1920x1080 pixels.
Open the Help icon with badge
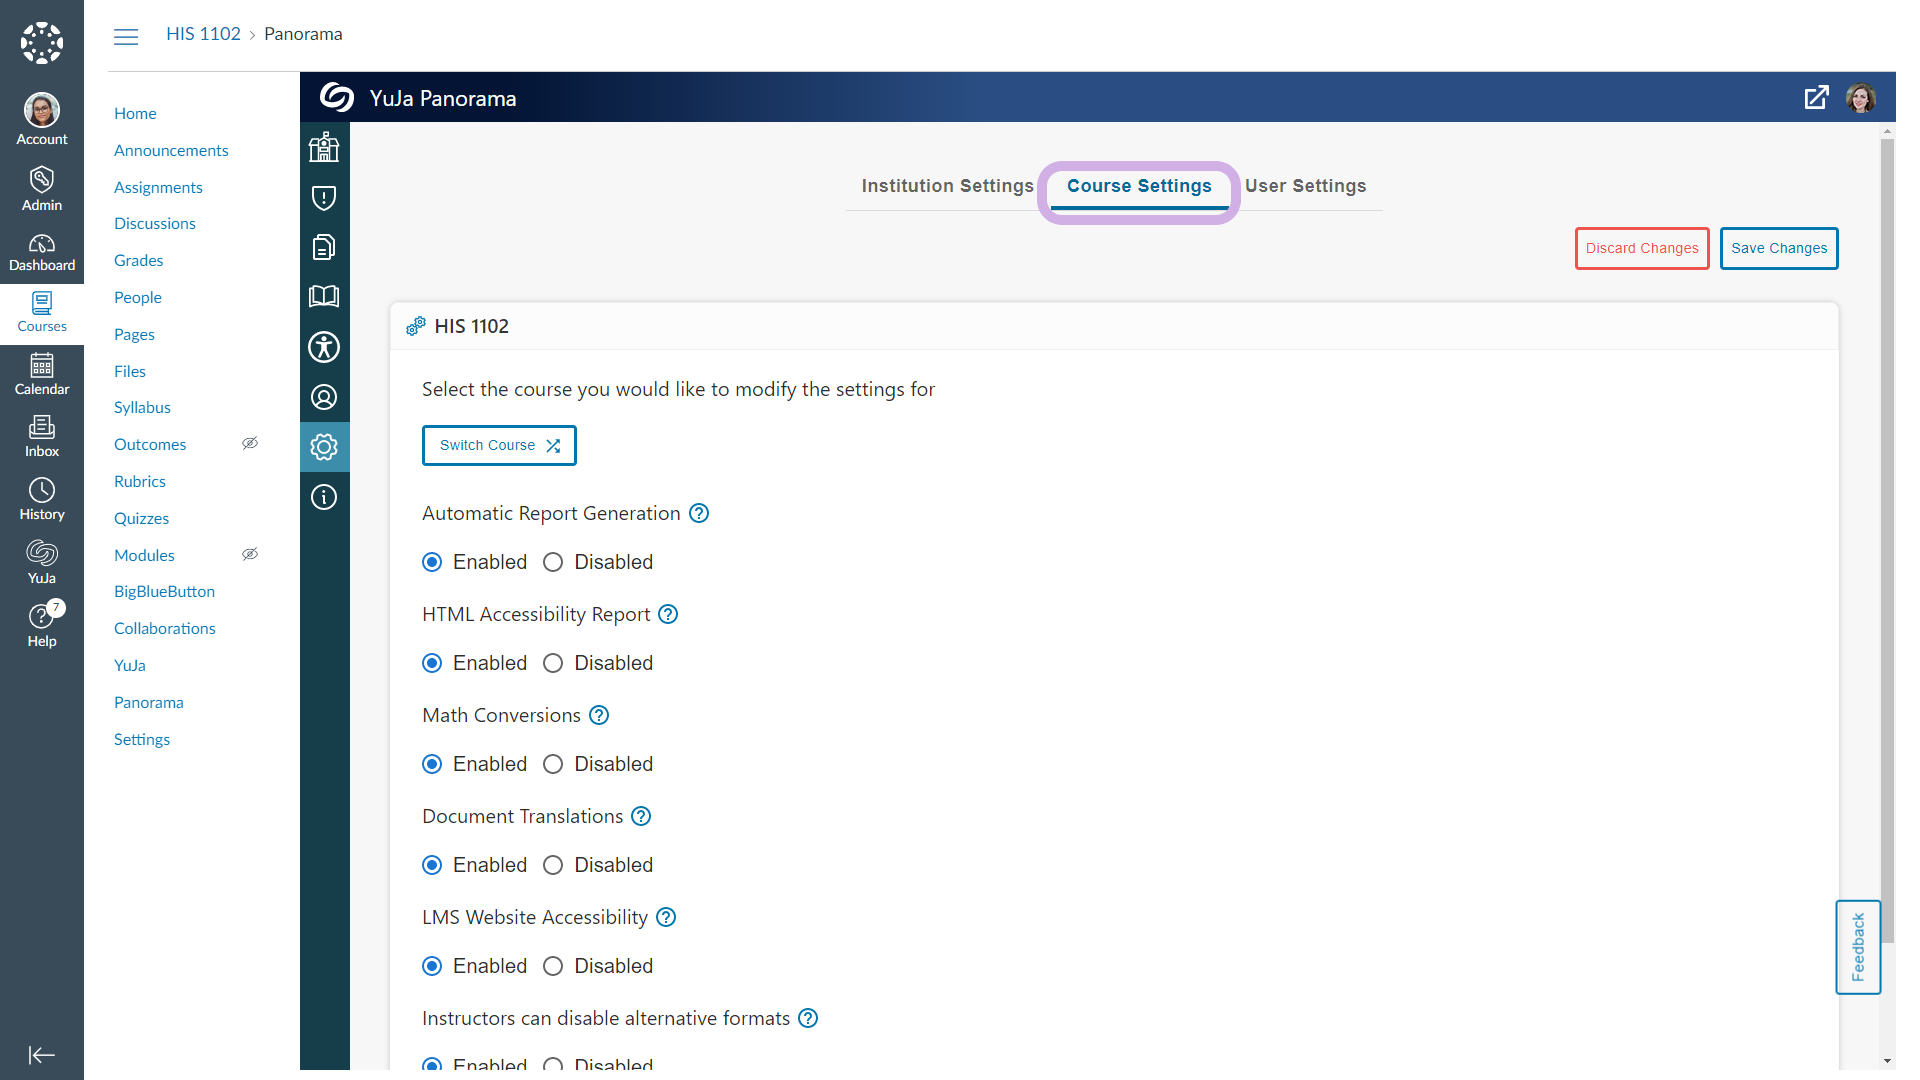click(x=42, y=625)
